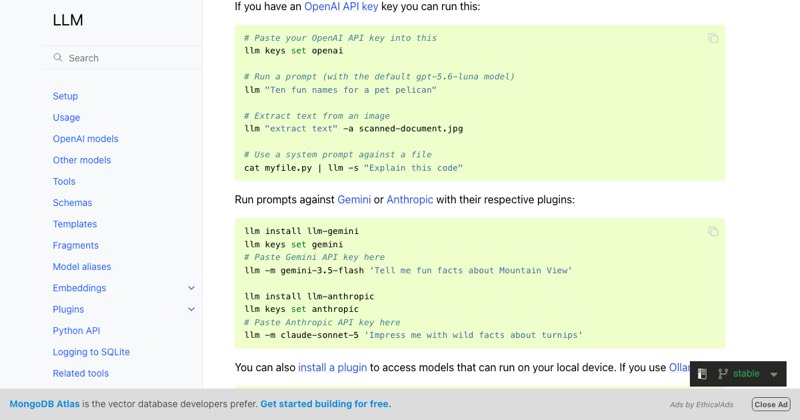Open the Read the Docs book icon
Screen dimensions: 800x420
pyautogui.click(x=702, y=374)
